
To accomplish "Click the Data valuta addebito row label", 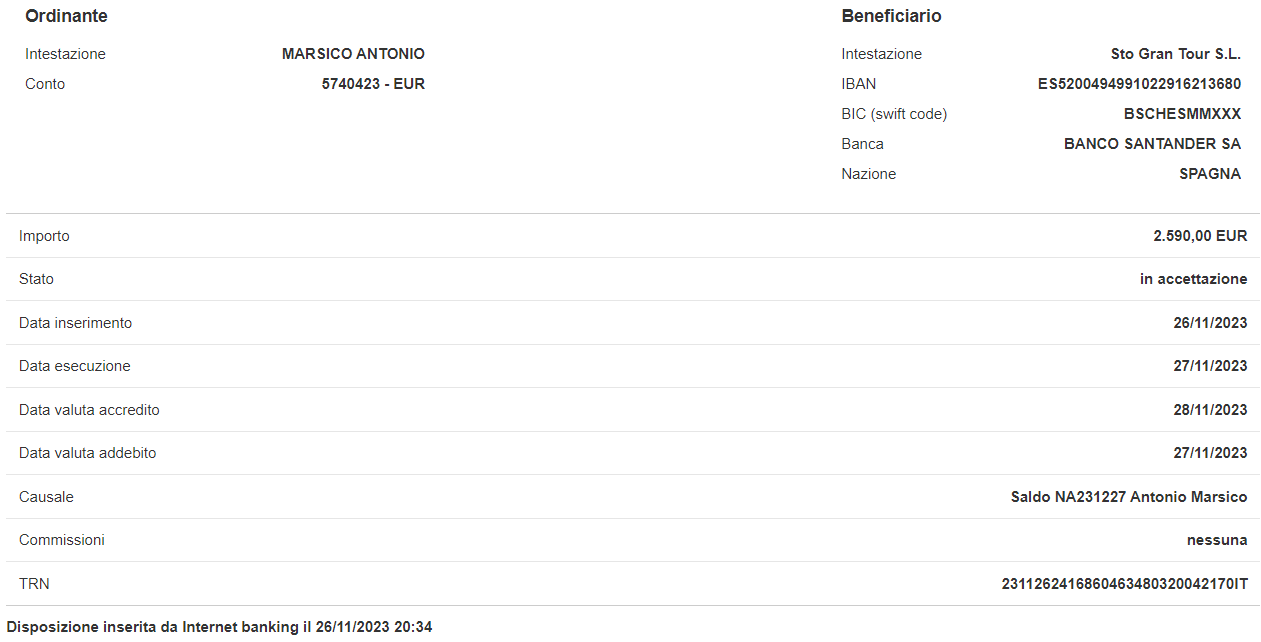I will (x=88, y=453).
